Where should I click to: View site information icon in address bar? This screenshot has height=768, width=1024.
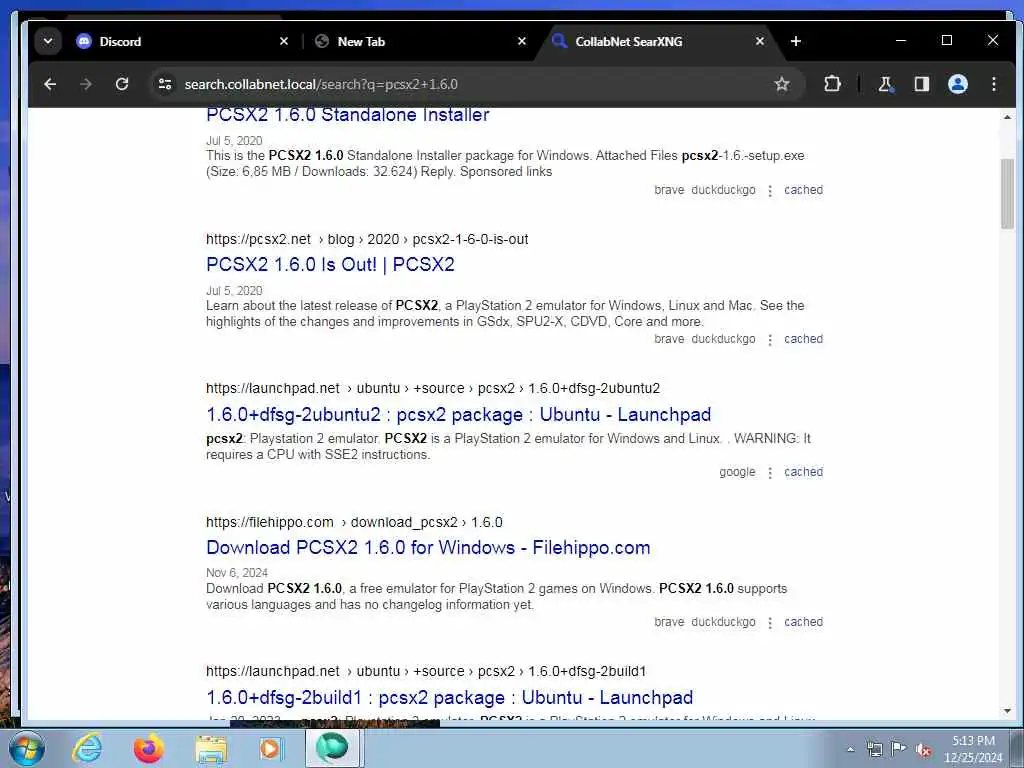point(165,84)
